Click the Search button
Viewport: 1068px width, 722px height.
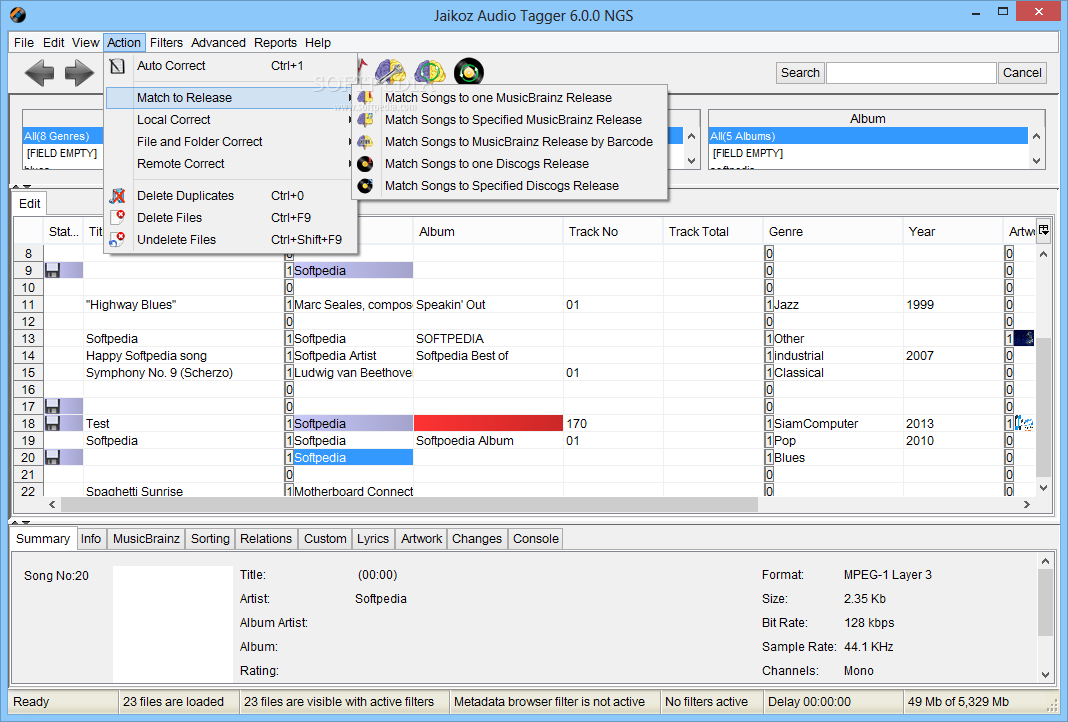pyautogui.click(x=800, y=73)
